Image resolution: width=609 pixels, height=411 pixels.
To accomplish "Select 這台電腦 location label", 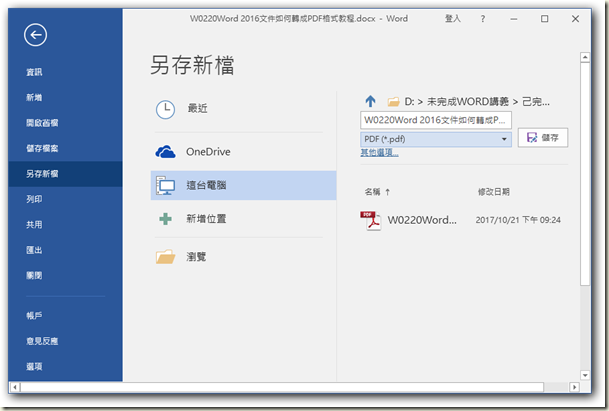I will pyautogui.click(x=206, y=185).
